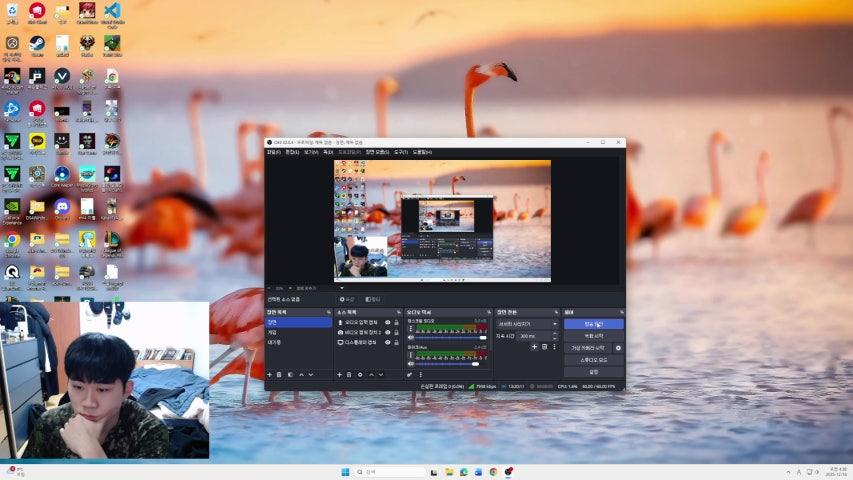Hide the audio input capture source
Screen dimensions: 853x480
coord(387,323)
